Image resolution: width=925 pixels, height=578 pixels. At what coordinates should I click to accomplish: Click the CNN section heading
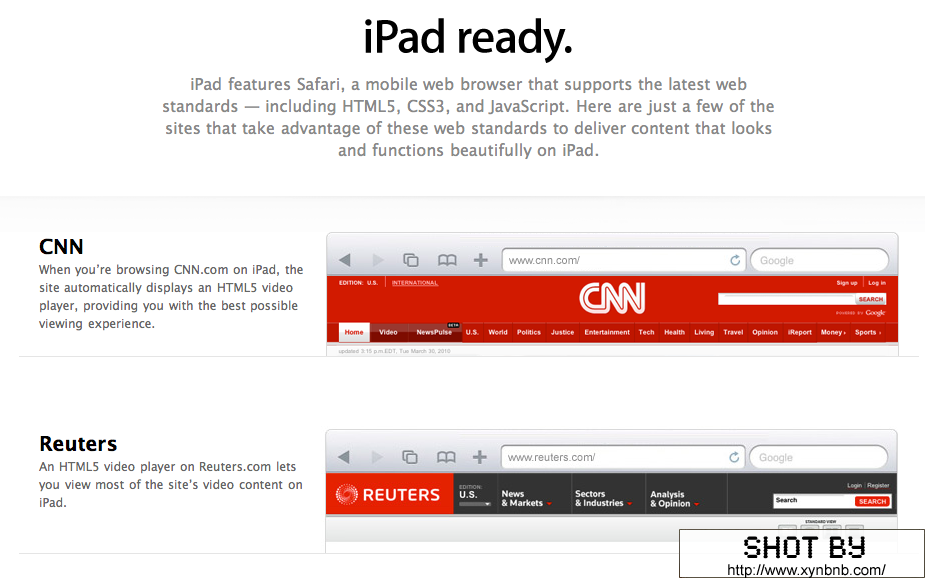(61, 247)
